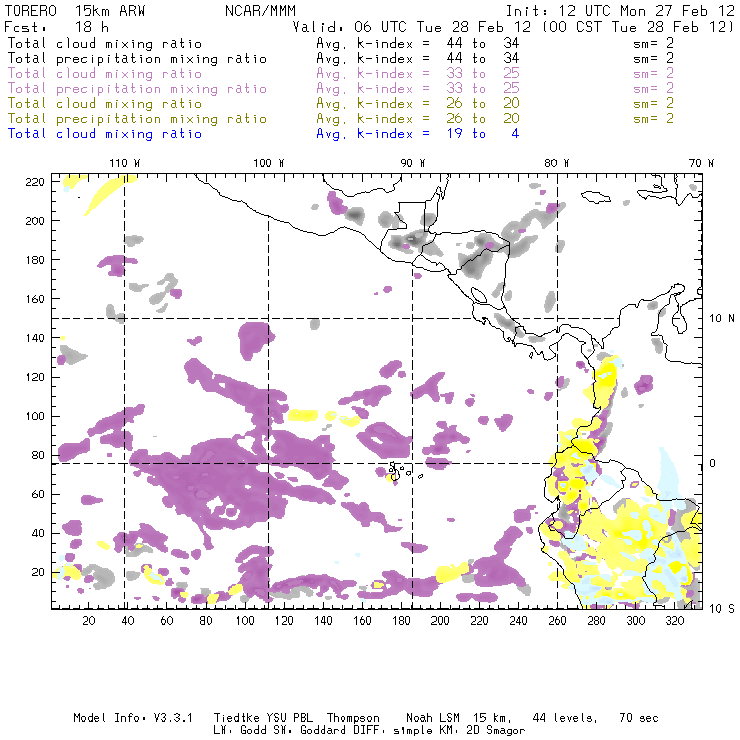Image resolution: width=740 pixels, height=740 pixels.
Task: Select the '70 sec' timestep text
Action: (639, 718)
